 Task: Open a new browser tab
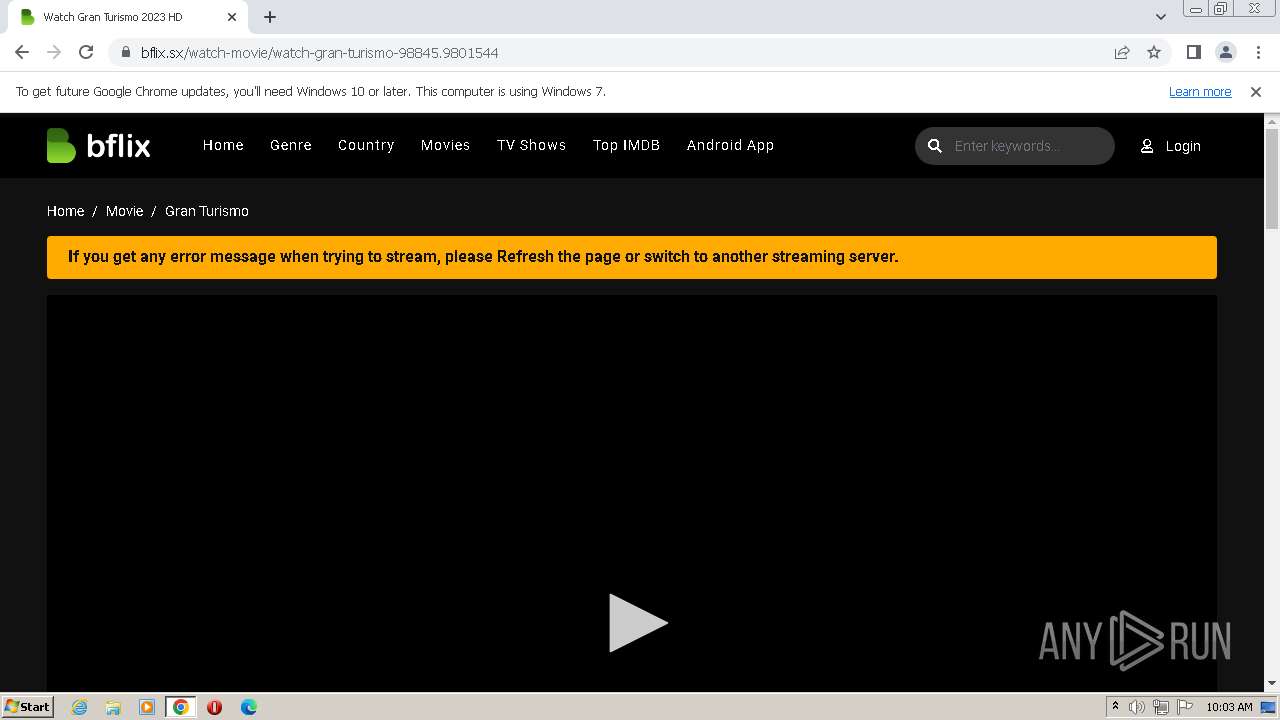270,17
